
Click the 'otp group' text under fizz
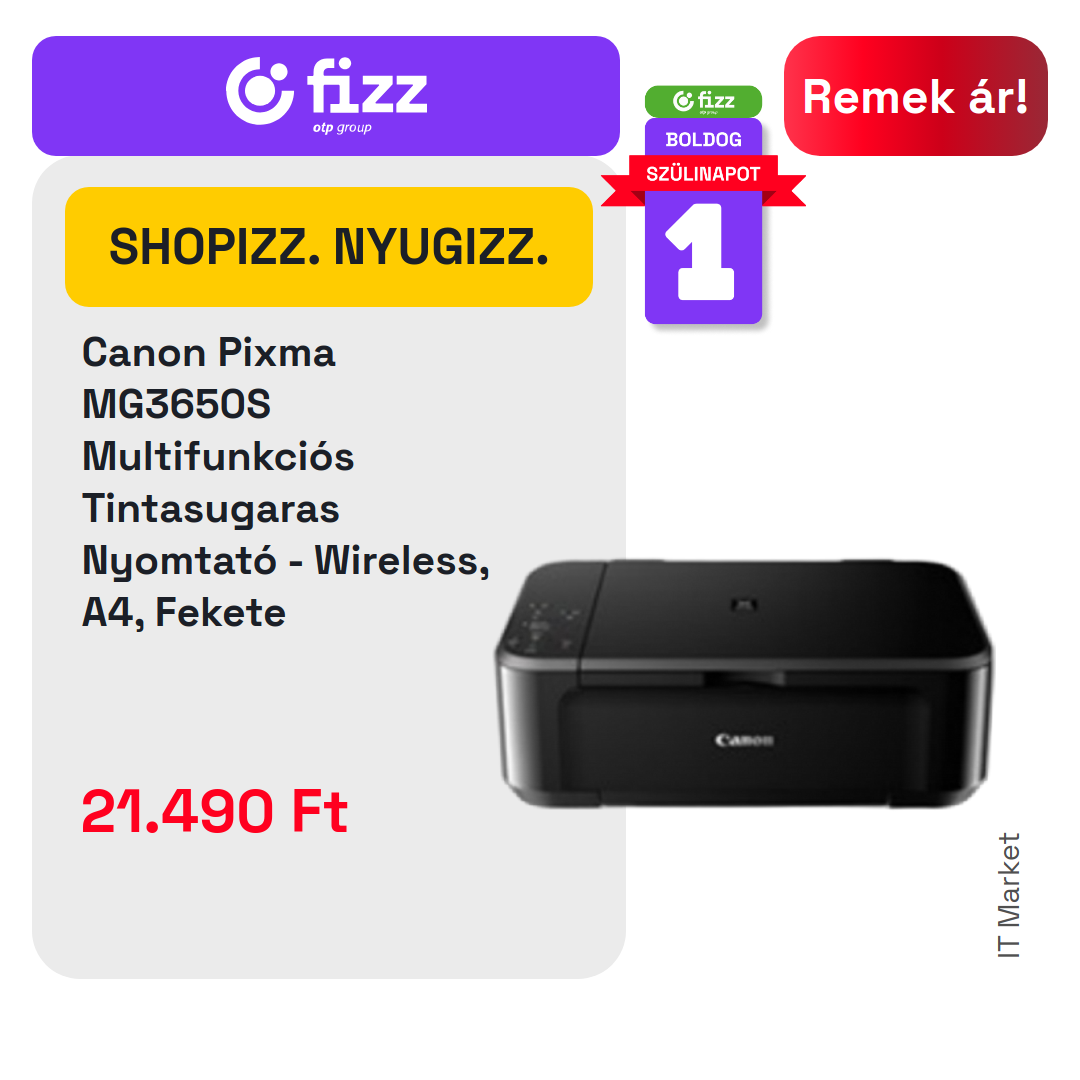tap(342, 128)
